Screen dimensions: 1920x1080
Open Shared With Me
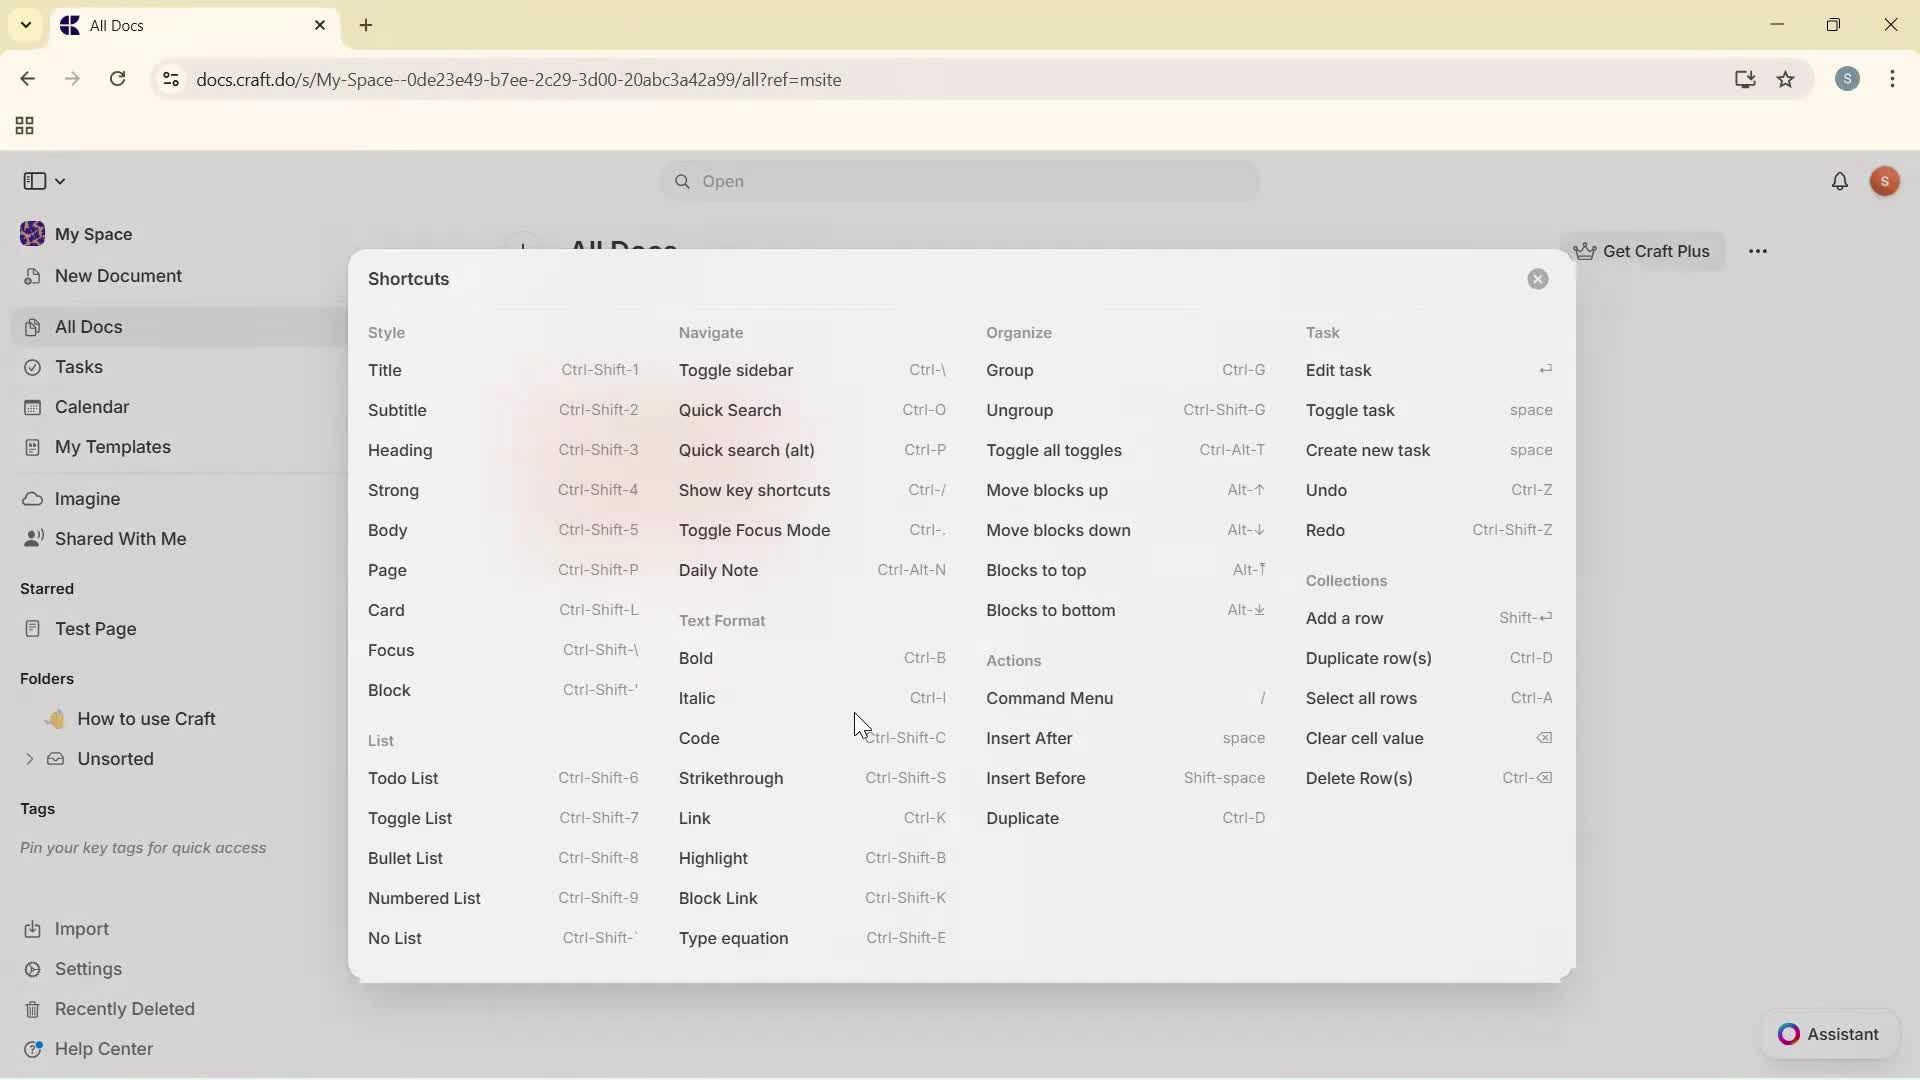(120, 538)
